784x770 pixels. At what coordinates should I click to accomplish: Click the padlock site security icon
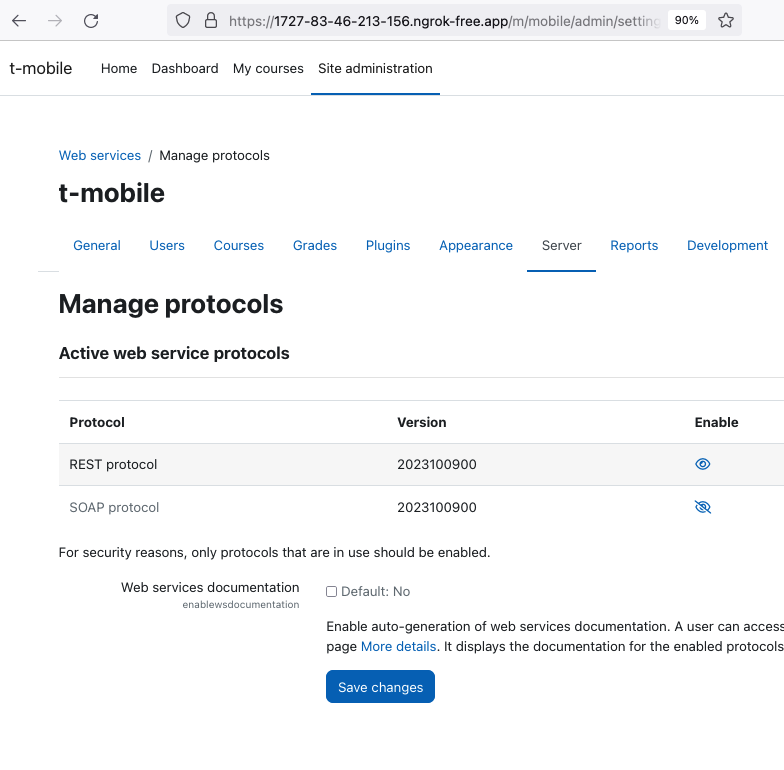(211, 20)
